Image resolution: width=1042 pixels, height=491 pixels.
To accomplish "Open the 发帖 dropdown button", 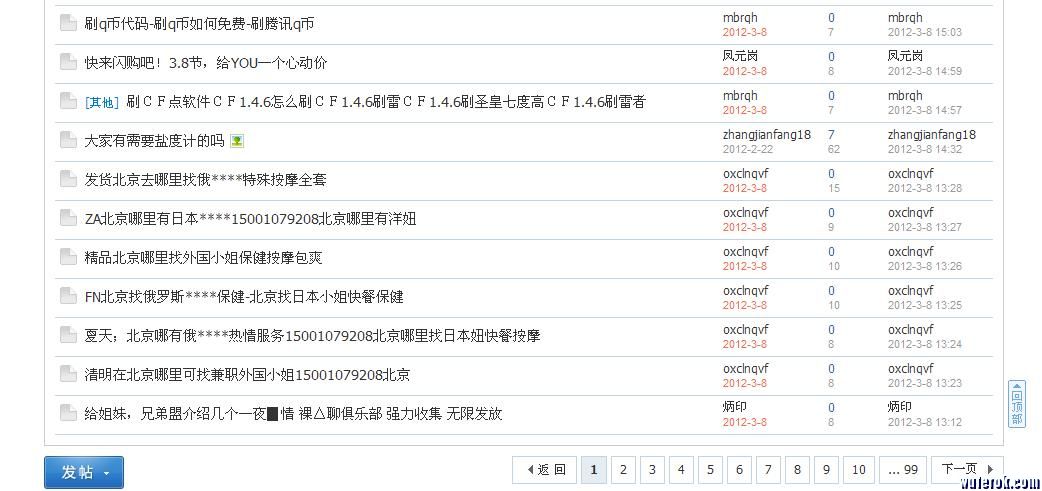I will click(x=84, y=472).
